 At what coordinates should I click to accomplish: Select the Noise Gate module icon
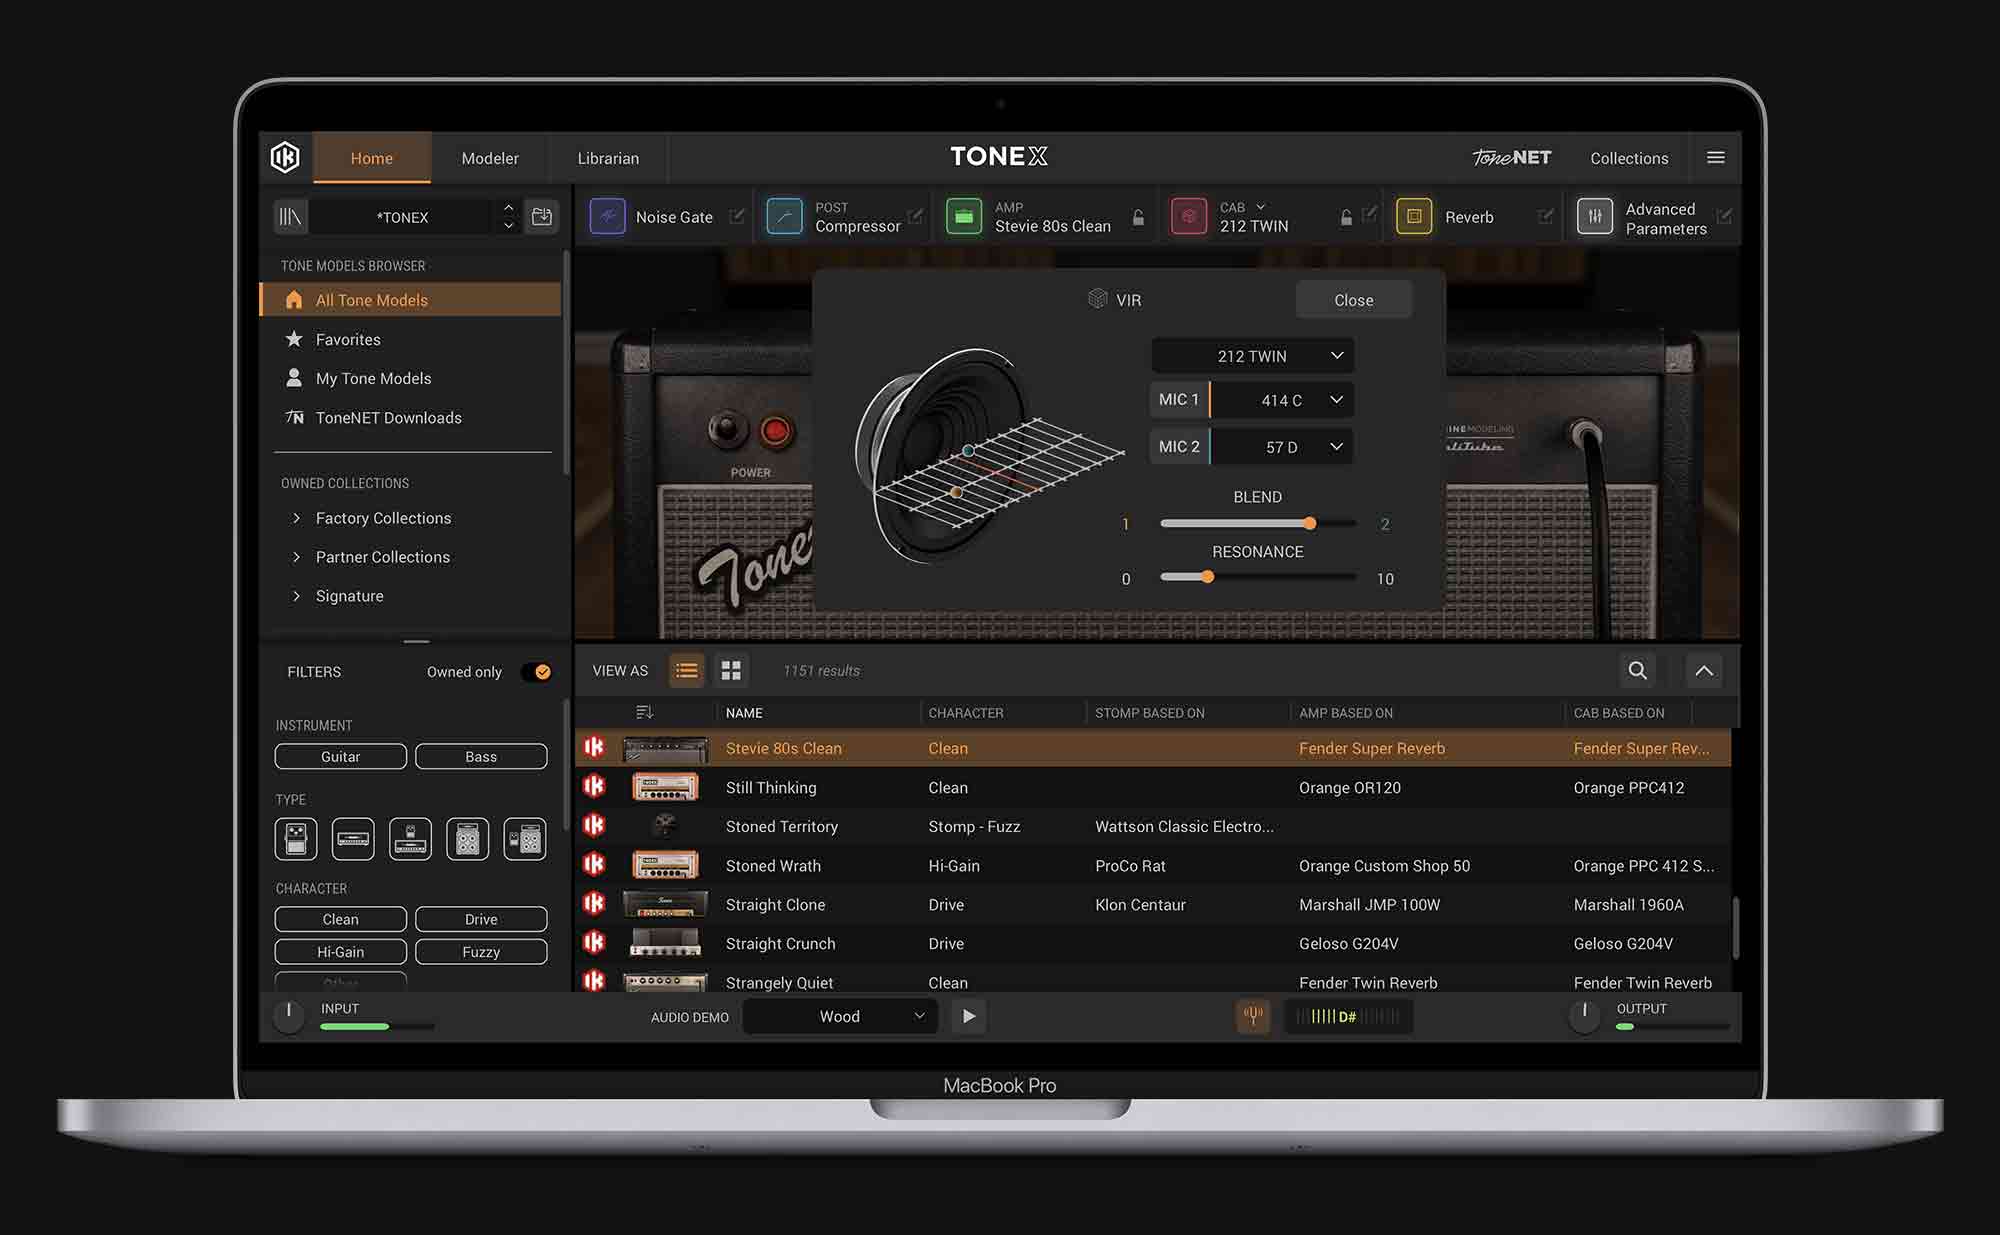pos(607,217)
